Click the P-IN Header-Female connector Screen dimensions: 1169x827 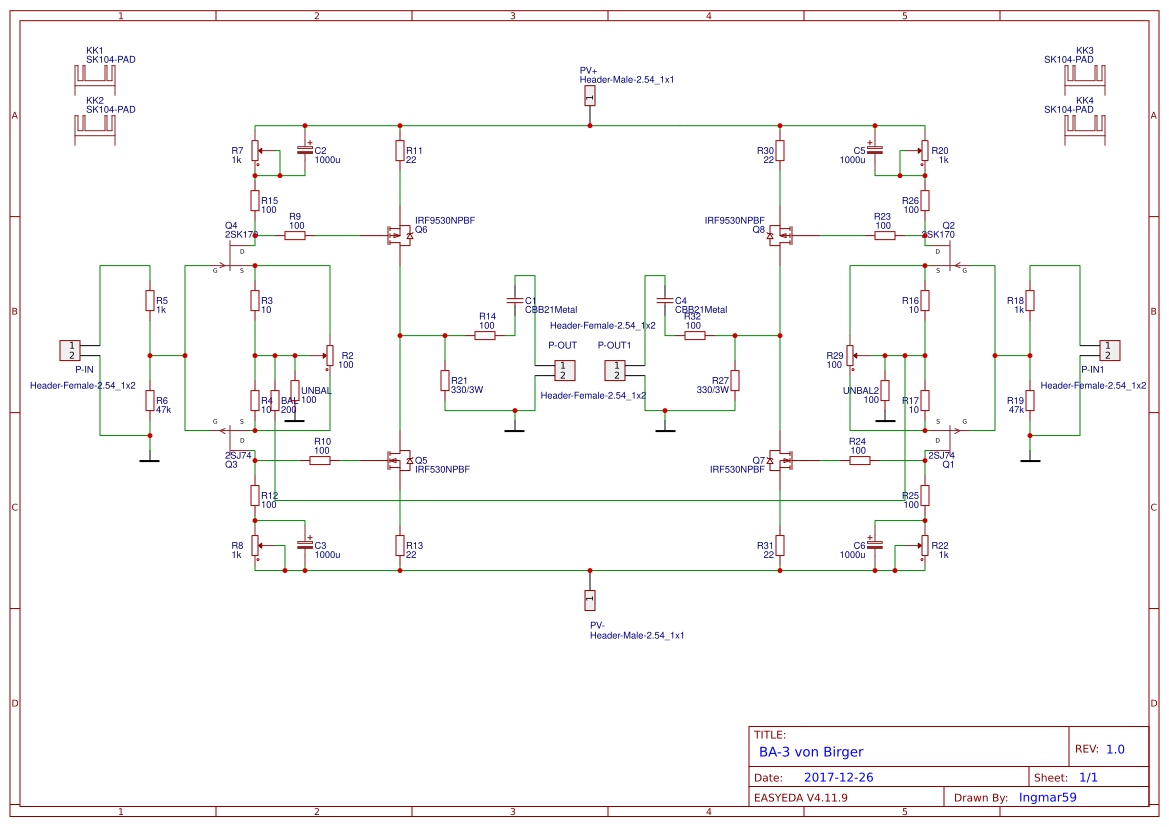click(71, 351)
